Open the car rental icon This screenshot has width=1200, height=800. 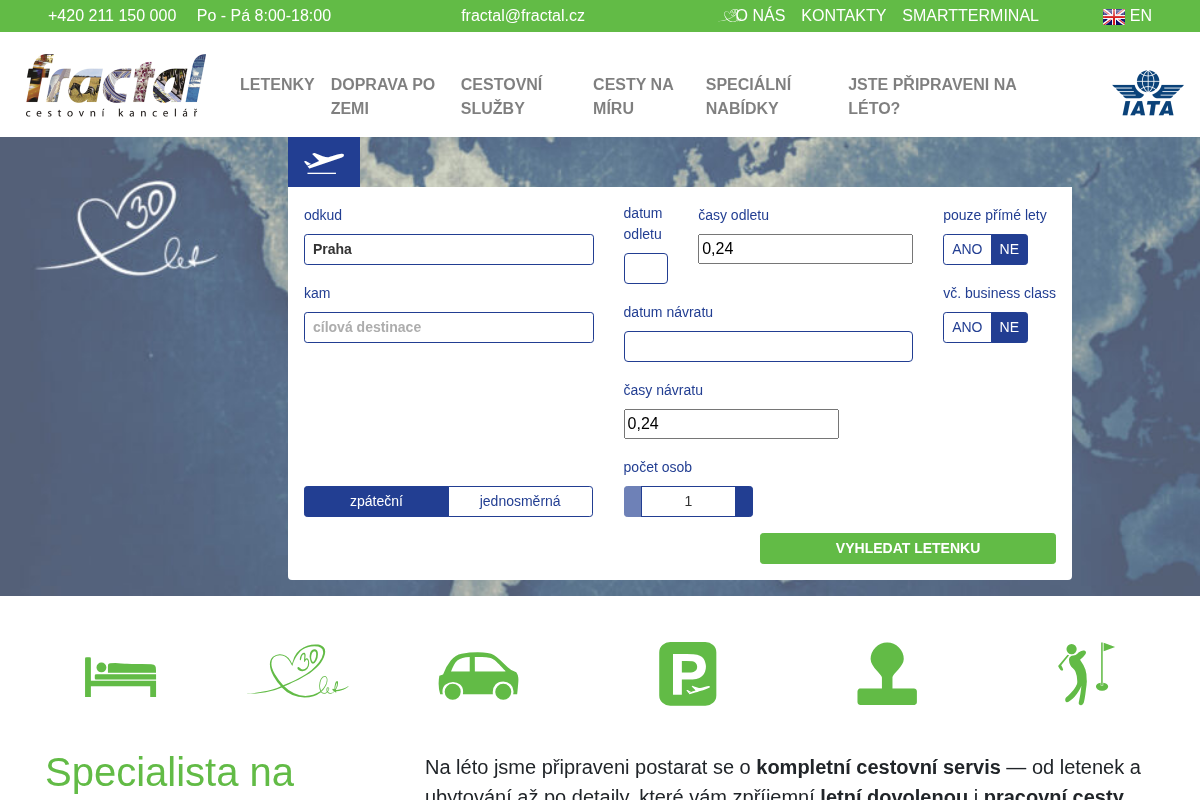478,675
